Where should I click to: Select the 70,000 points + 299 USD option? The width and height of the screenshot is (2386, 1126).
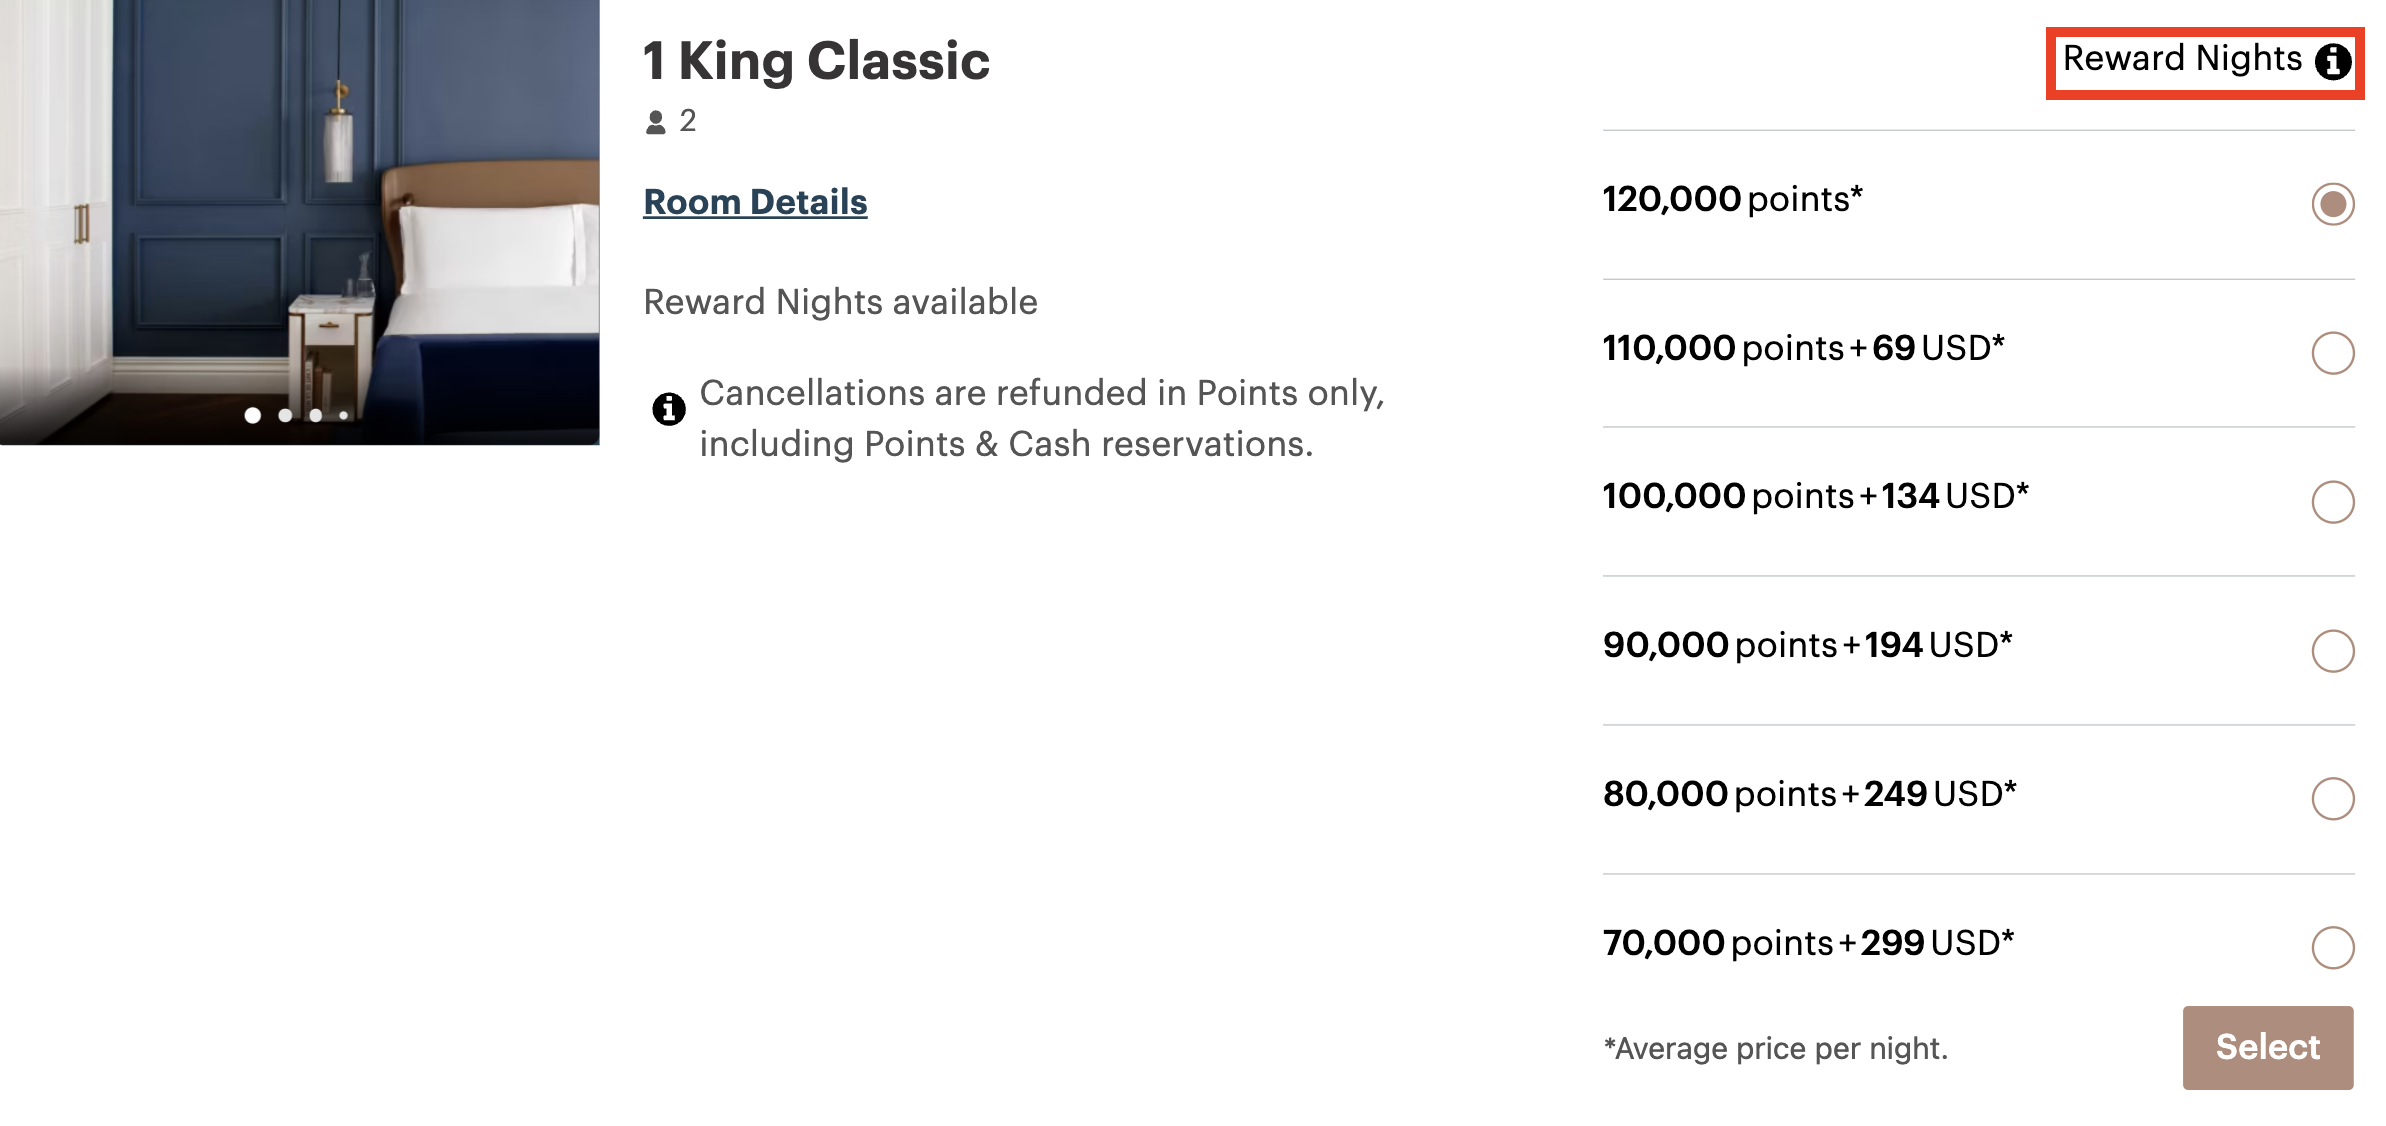pos(2334,945)
